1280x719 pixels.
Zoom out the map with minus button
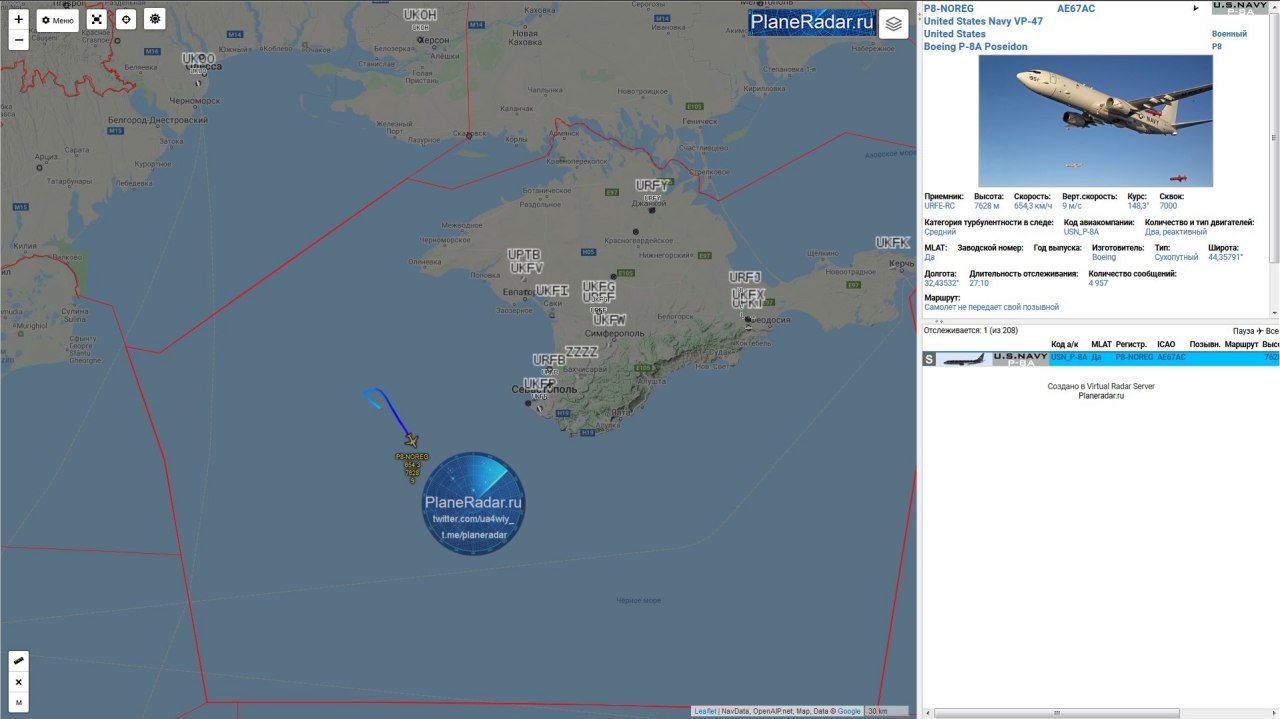(19, 40)
